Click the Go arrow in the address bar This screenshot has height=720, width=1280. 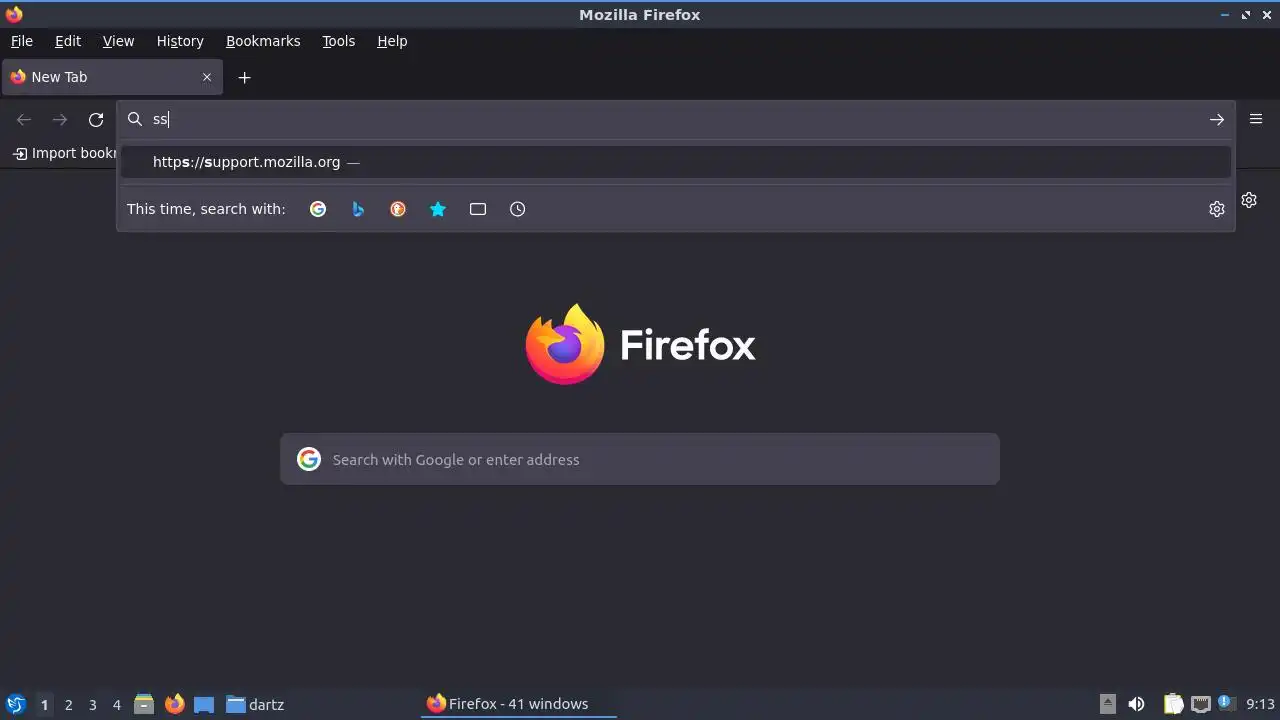point(1217,120)
